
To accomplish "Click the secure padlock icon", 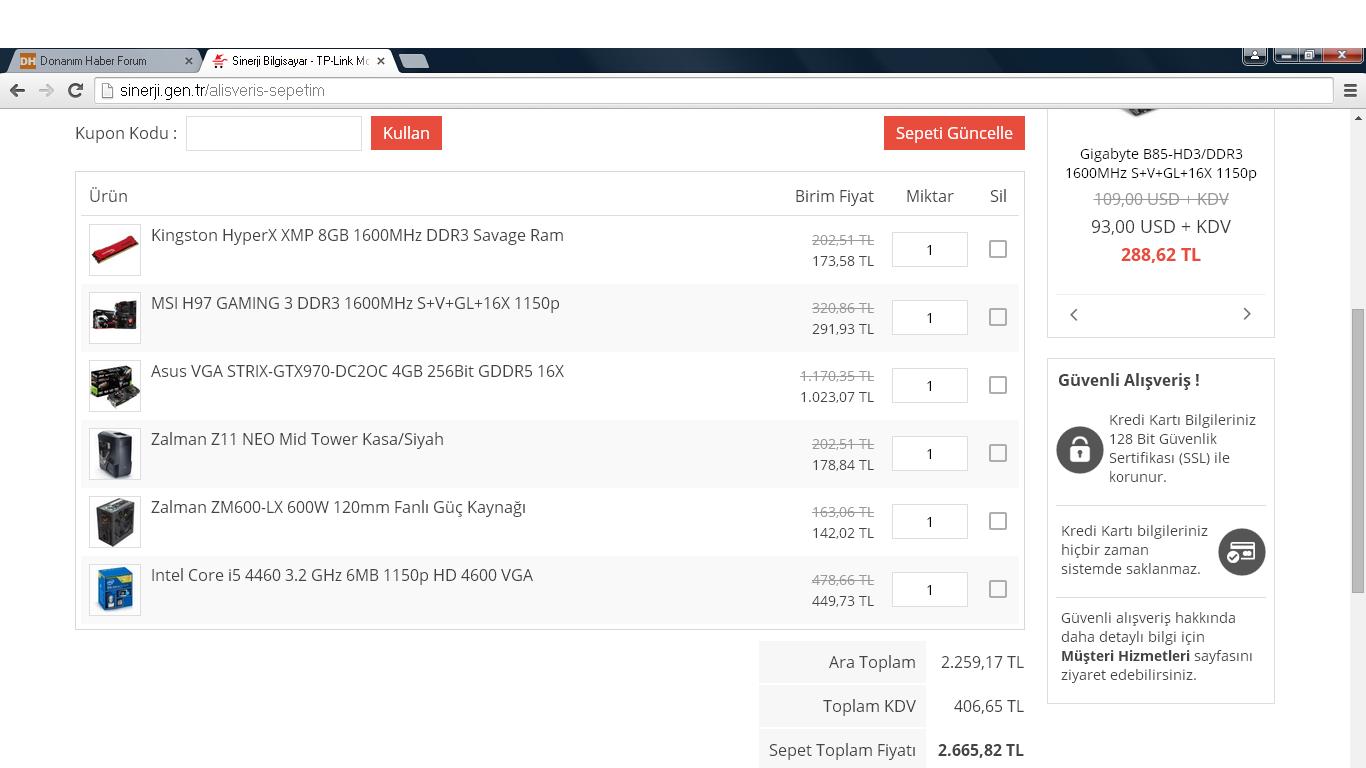I will click(1080, 449).
